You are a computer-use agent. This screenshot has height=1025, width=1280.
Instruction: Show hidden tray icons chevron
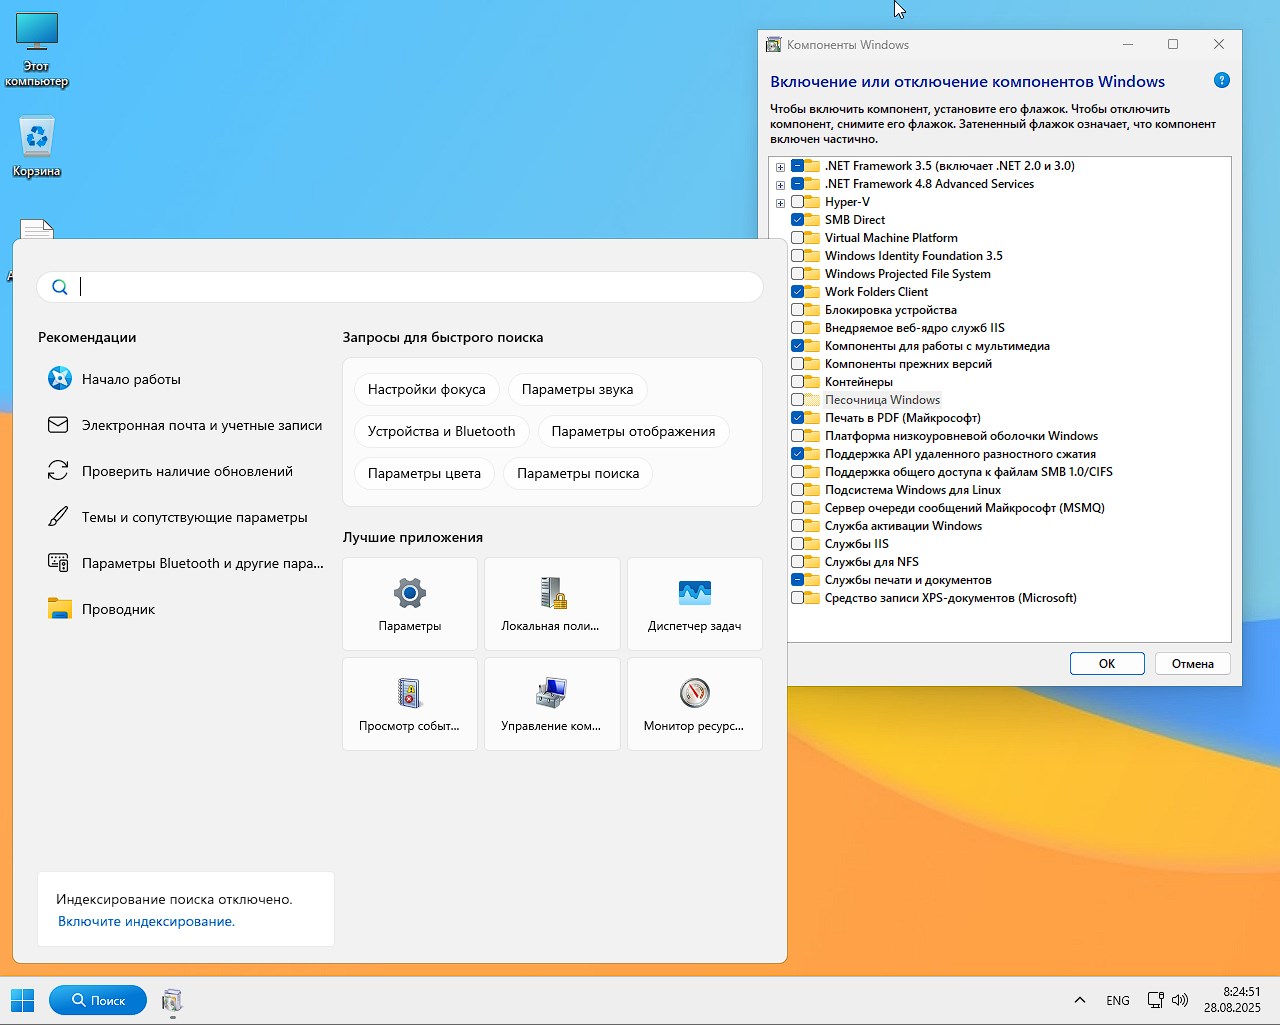coord(1080,1000)
